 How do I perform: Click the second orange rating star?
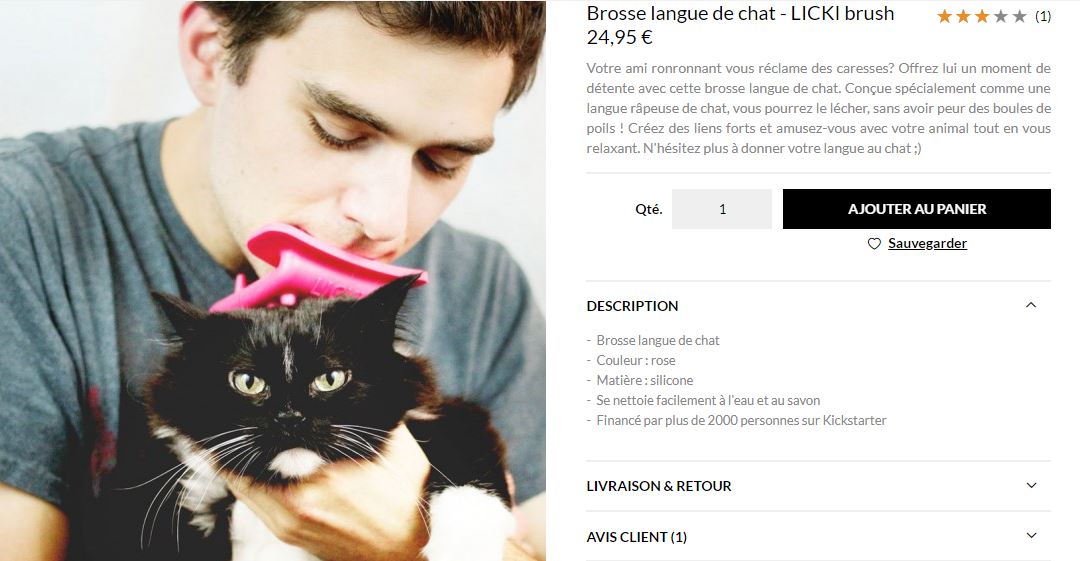click(963, 17)
